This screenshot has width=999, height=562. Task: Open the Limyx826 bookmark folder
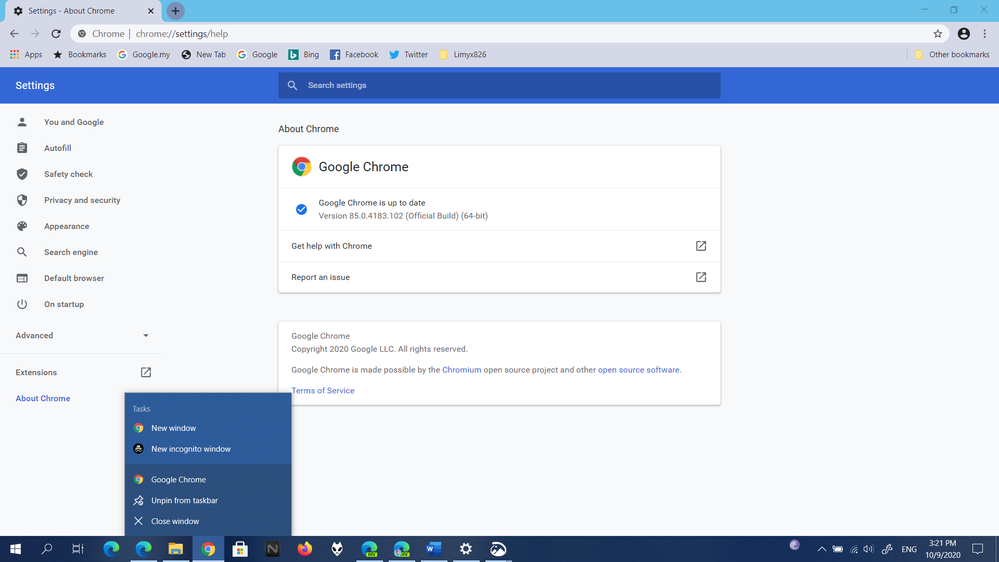point(463,55)
